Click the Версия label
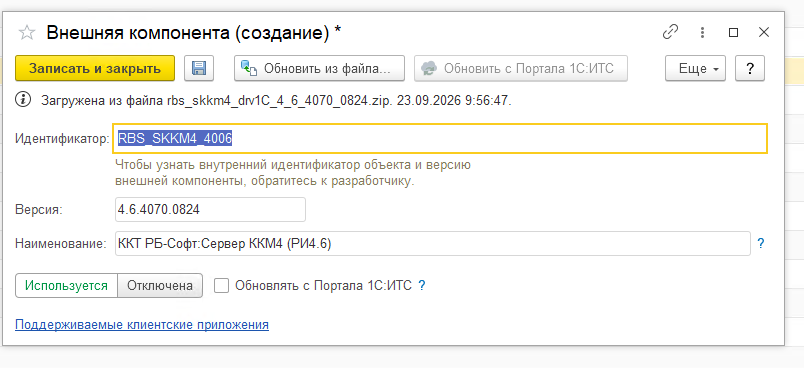The height and width of the screenshot is (368, 804). click(x=39, y=210)
